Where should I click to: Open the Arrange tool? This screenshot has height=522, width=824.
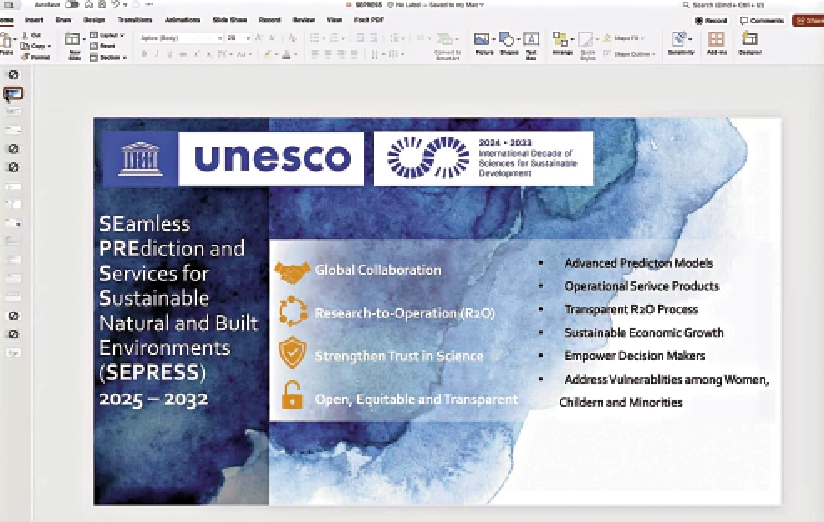562,41
